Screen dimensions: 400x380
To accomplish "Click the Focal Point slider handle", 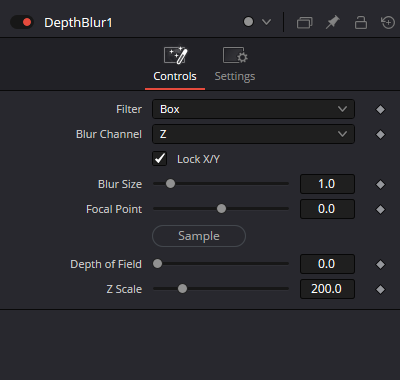I will 221,209.
